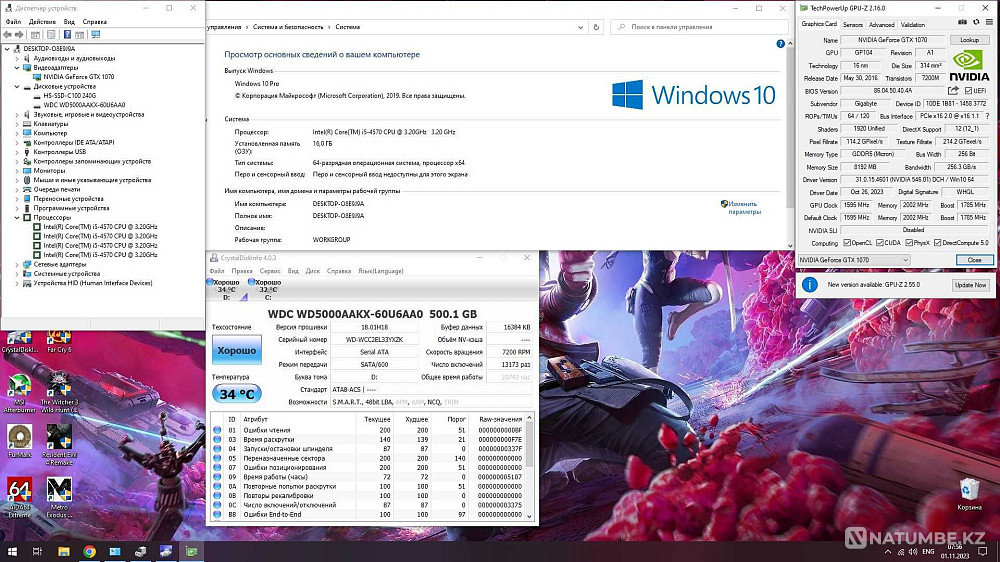Image resolution: width=1000 pixels, height=562 pixels.
Task: Click the Task View taskbar icon
Action: (37, 551)
